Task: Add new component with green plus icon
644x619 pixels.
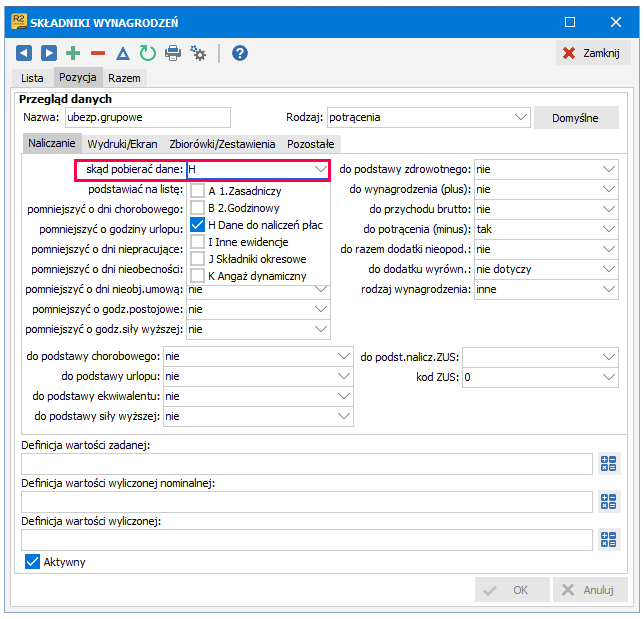Action: (73, 53)
